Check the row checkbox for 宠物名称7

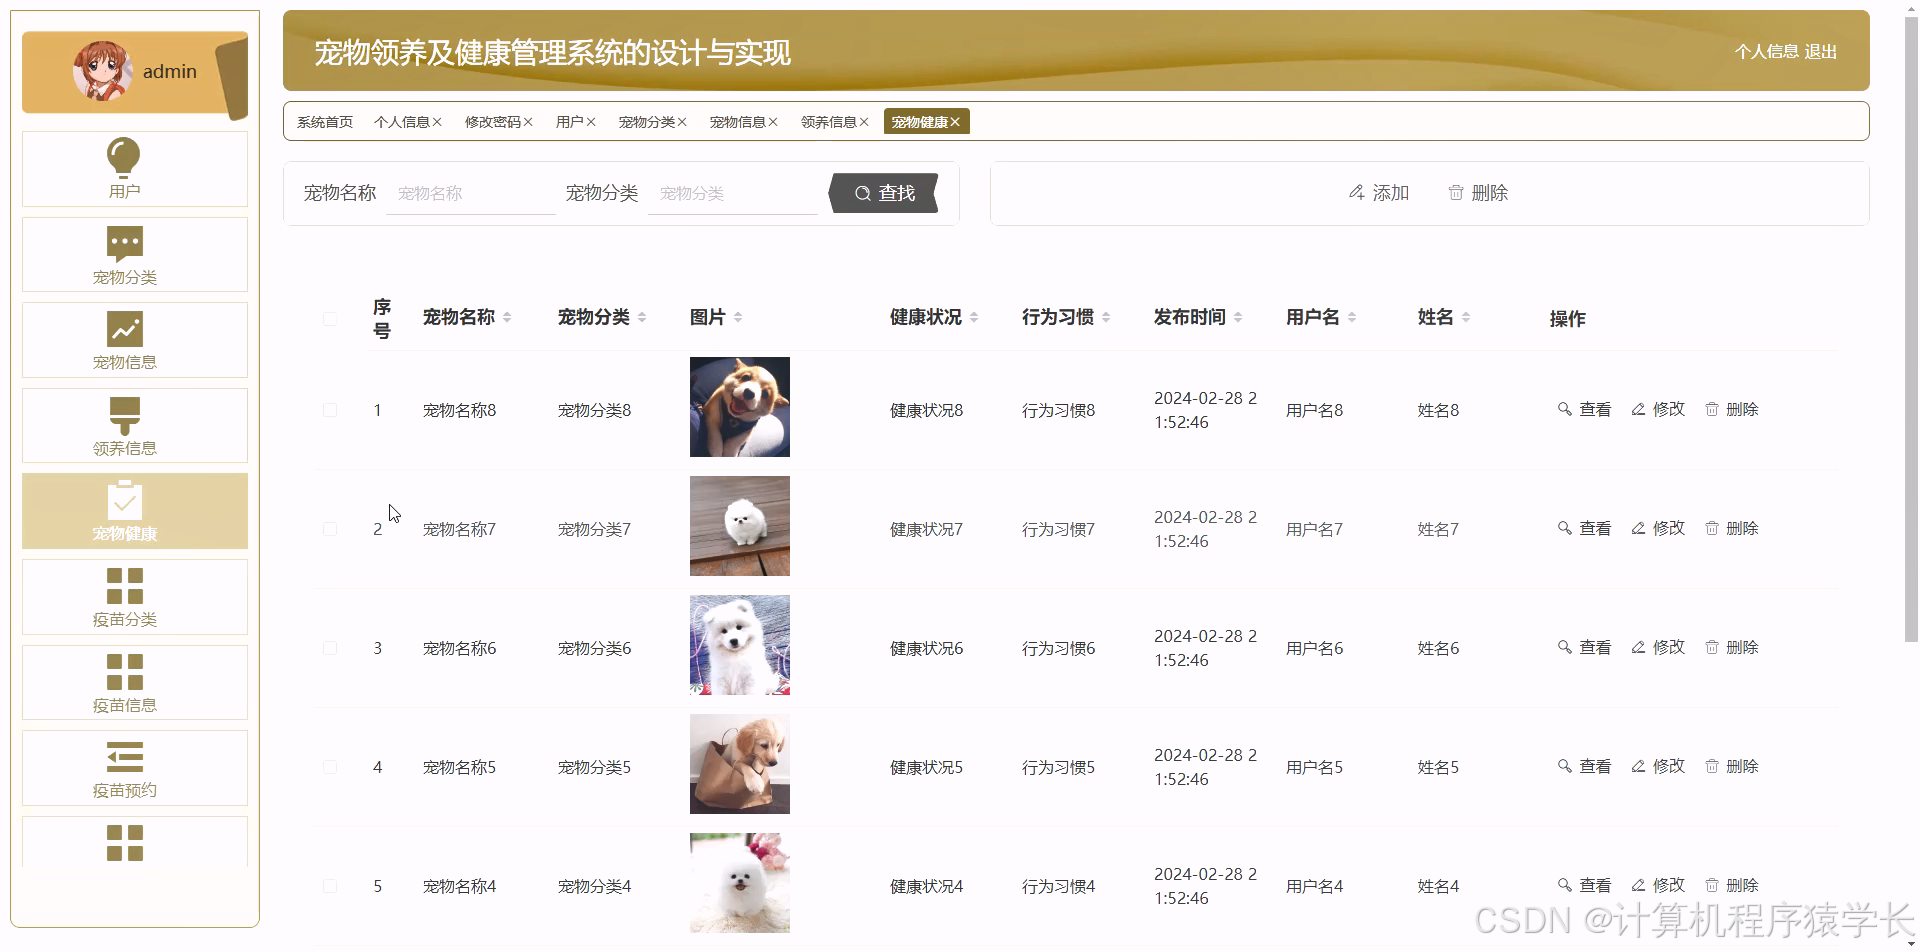(x=330, y=529)
